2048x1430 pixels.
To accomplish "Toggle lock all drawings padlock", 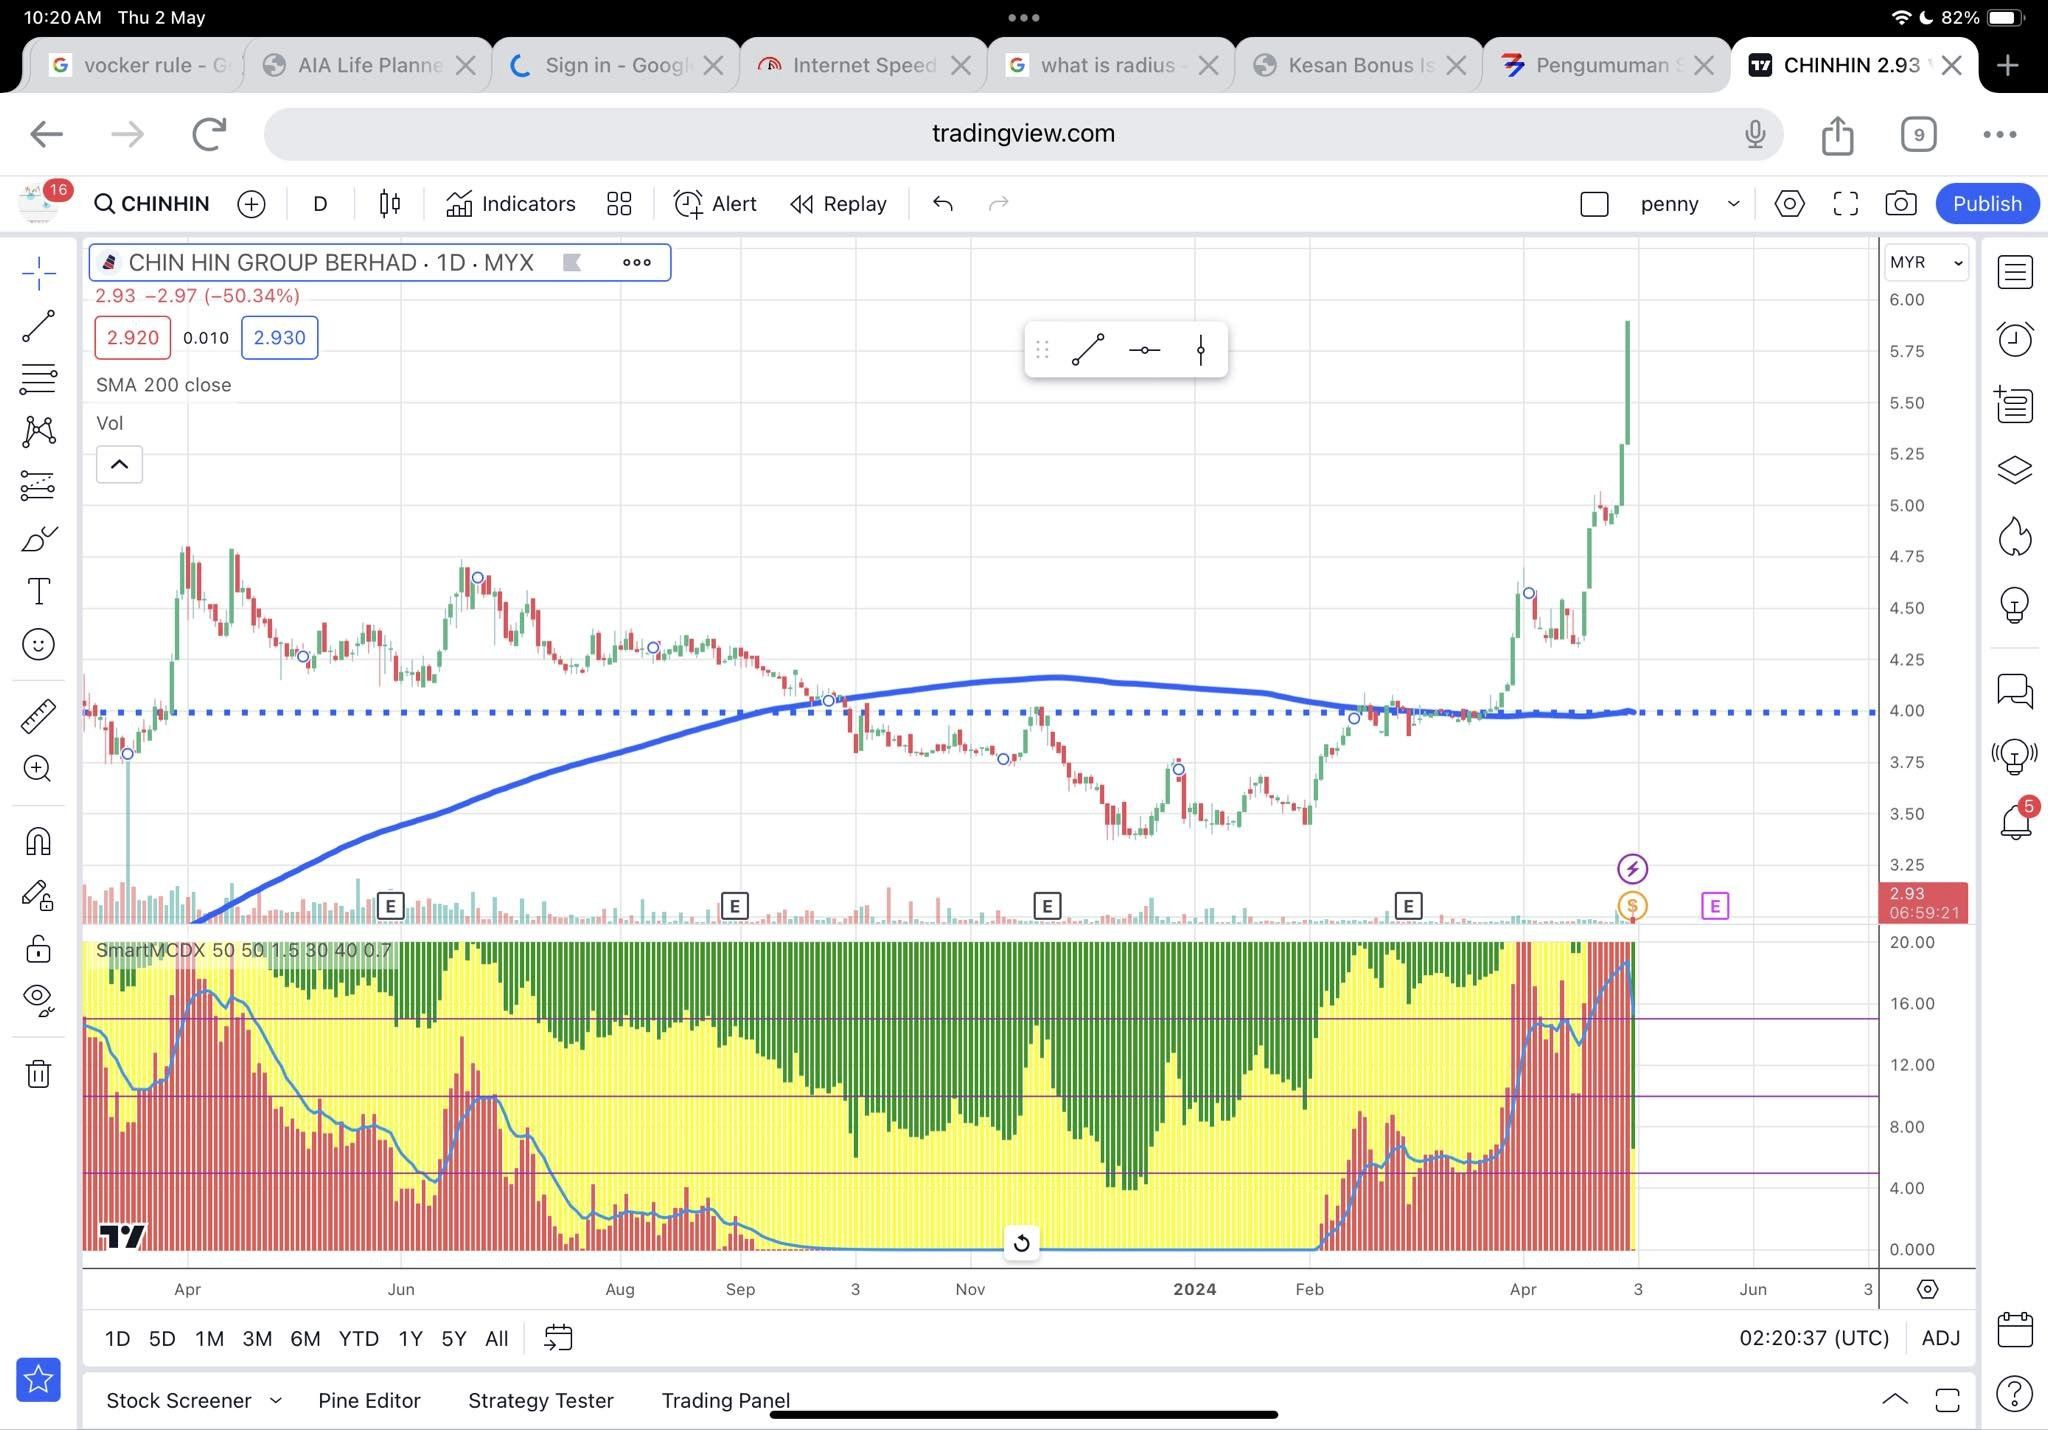I will [x=38, y=948].
